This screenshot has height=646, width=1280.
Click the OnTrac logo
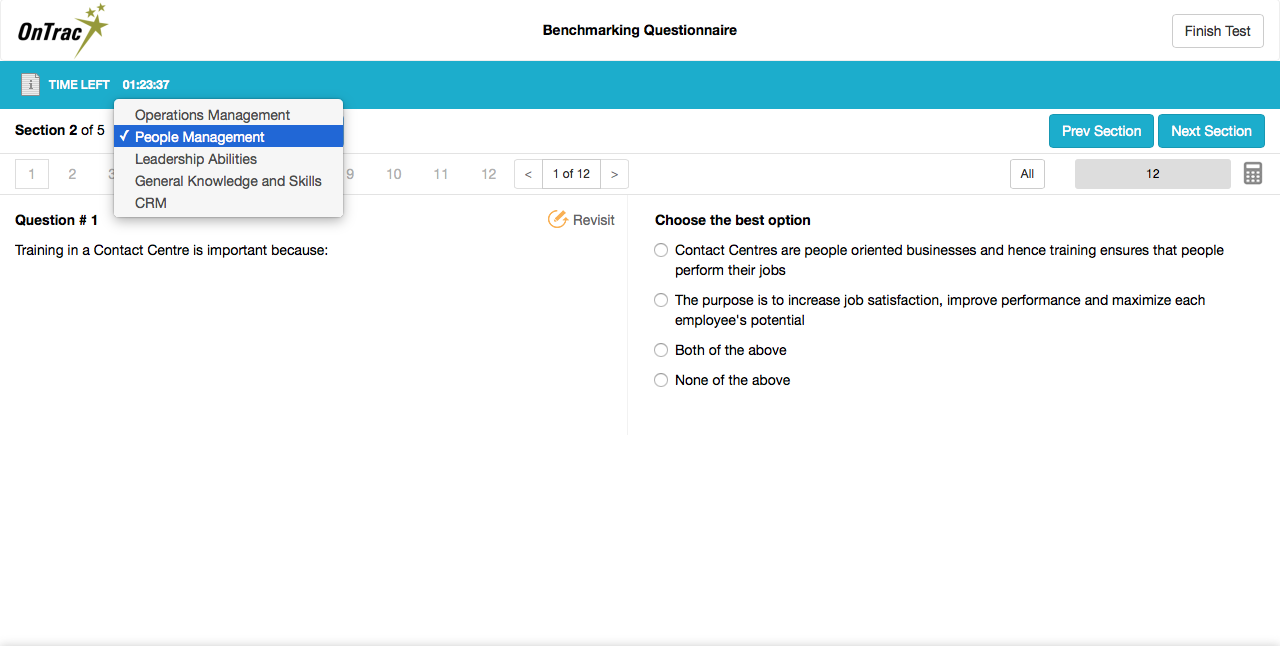click(x=62, y=30)
